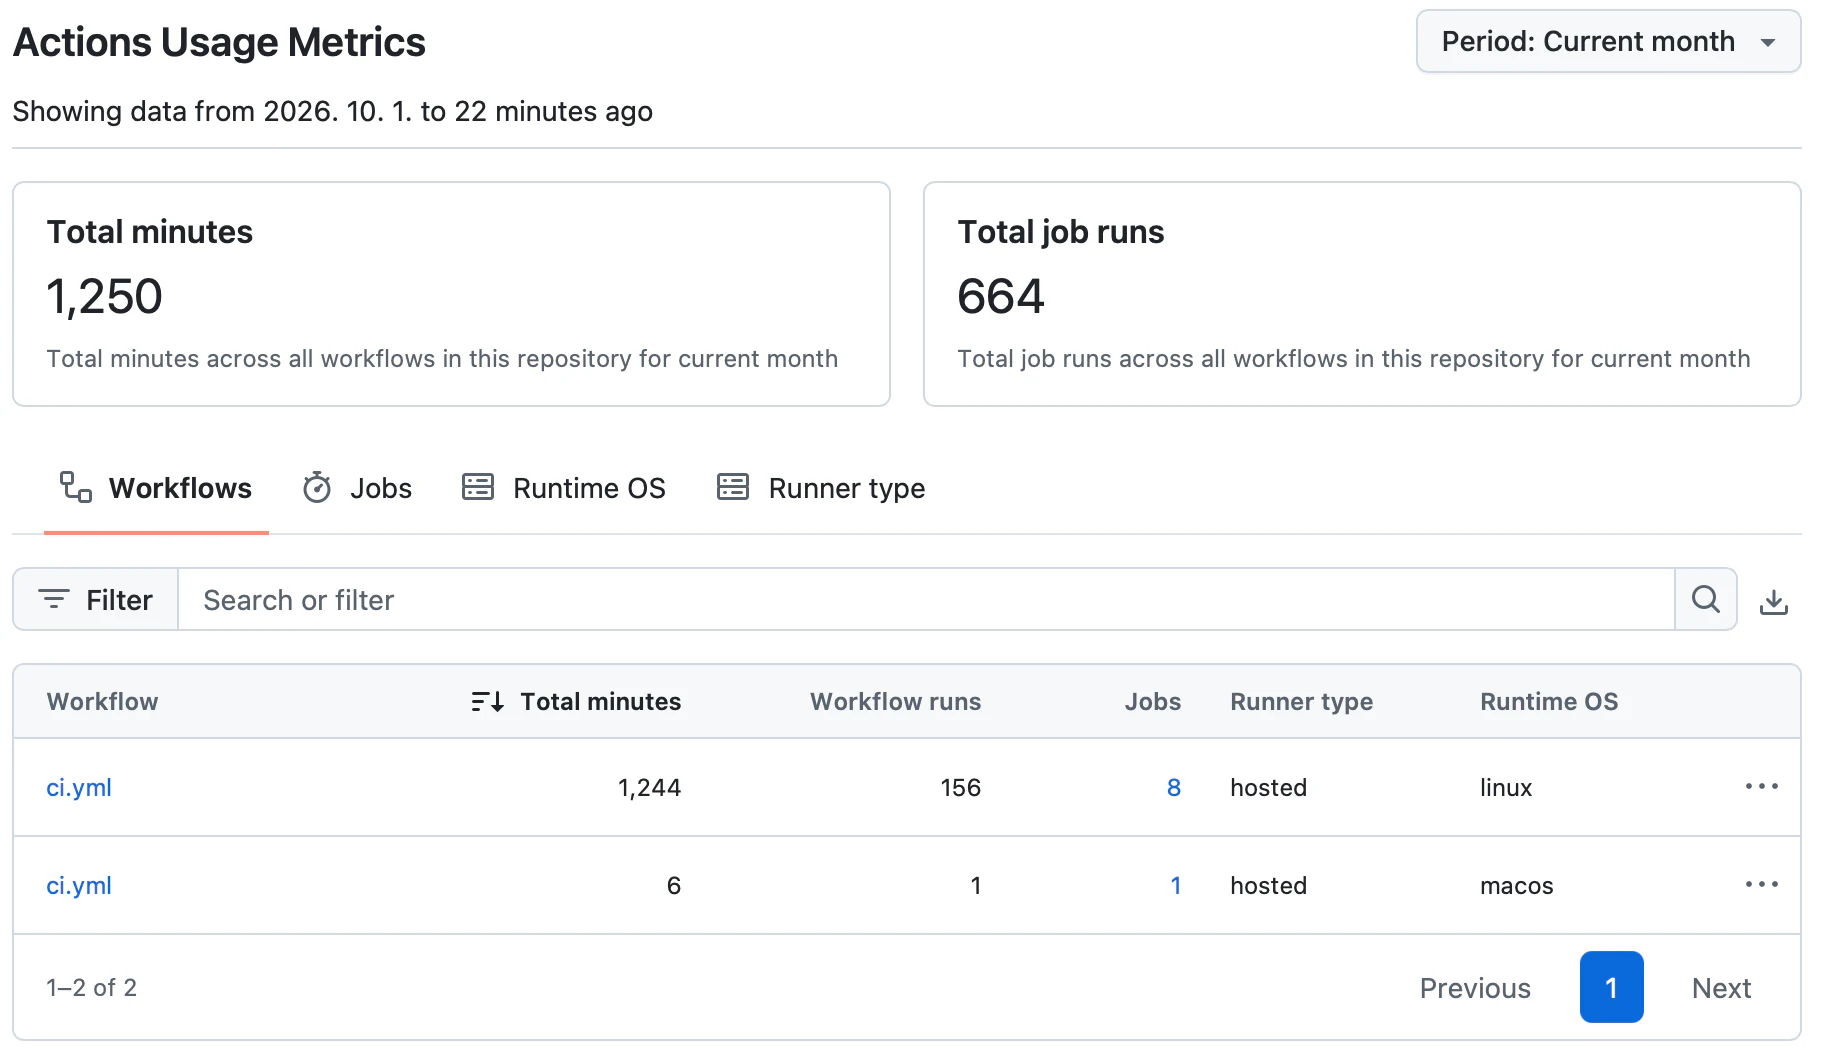Click the 1–2 of 2 results count
1822x1052 pixels.
pos(91,988)
